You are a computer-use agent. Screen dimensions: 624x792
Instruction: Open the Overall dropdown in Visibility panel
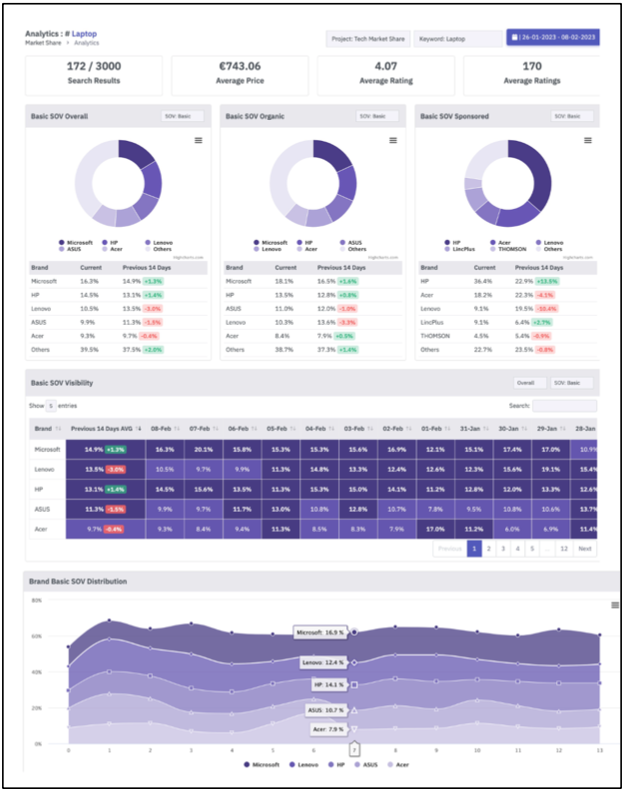[530, 383]
